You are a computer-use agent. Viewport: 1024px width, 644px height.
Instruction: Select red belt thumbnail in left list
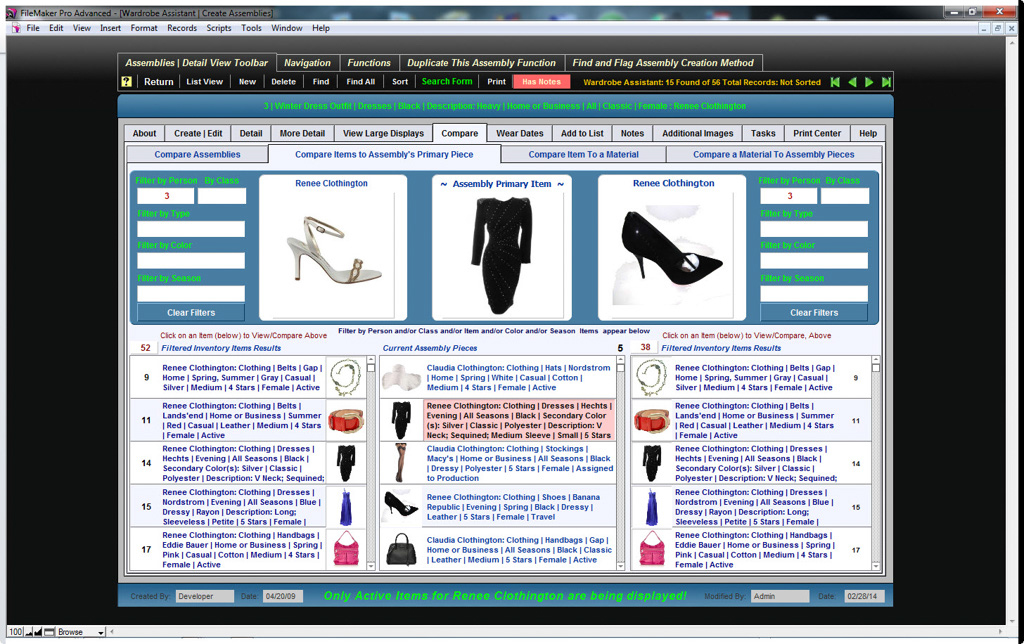click(x=345, y=420)
